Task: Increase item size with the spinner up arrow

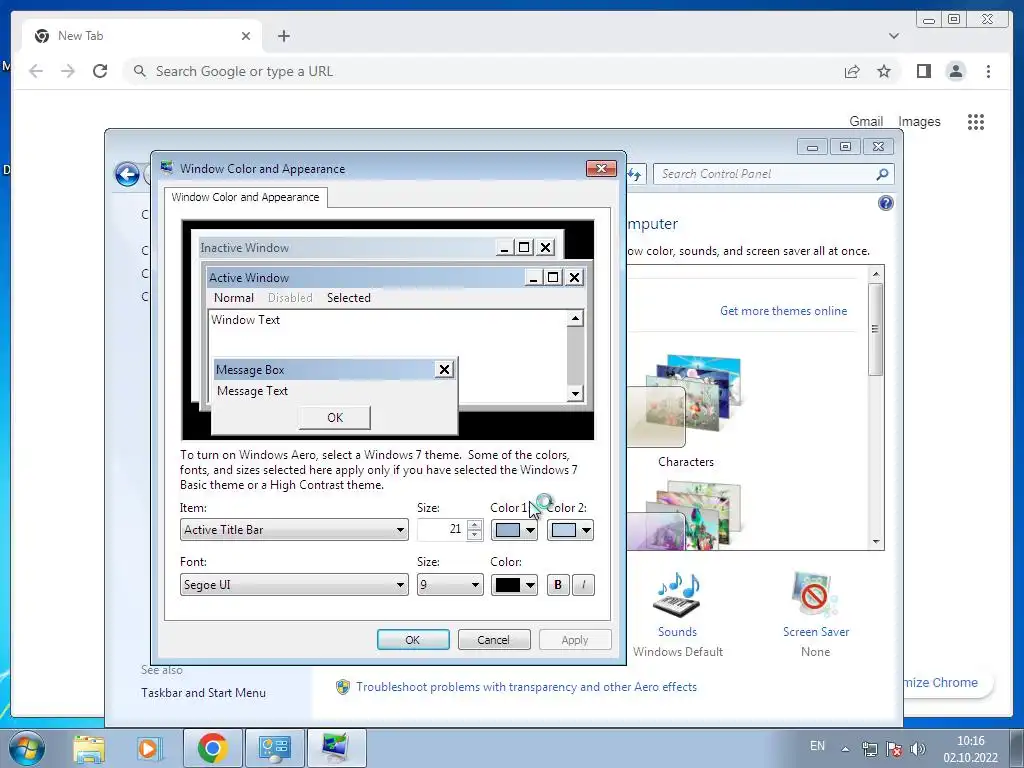Action: tap(475, 524)
